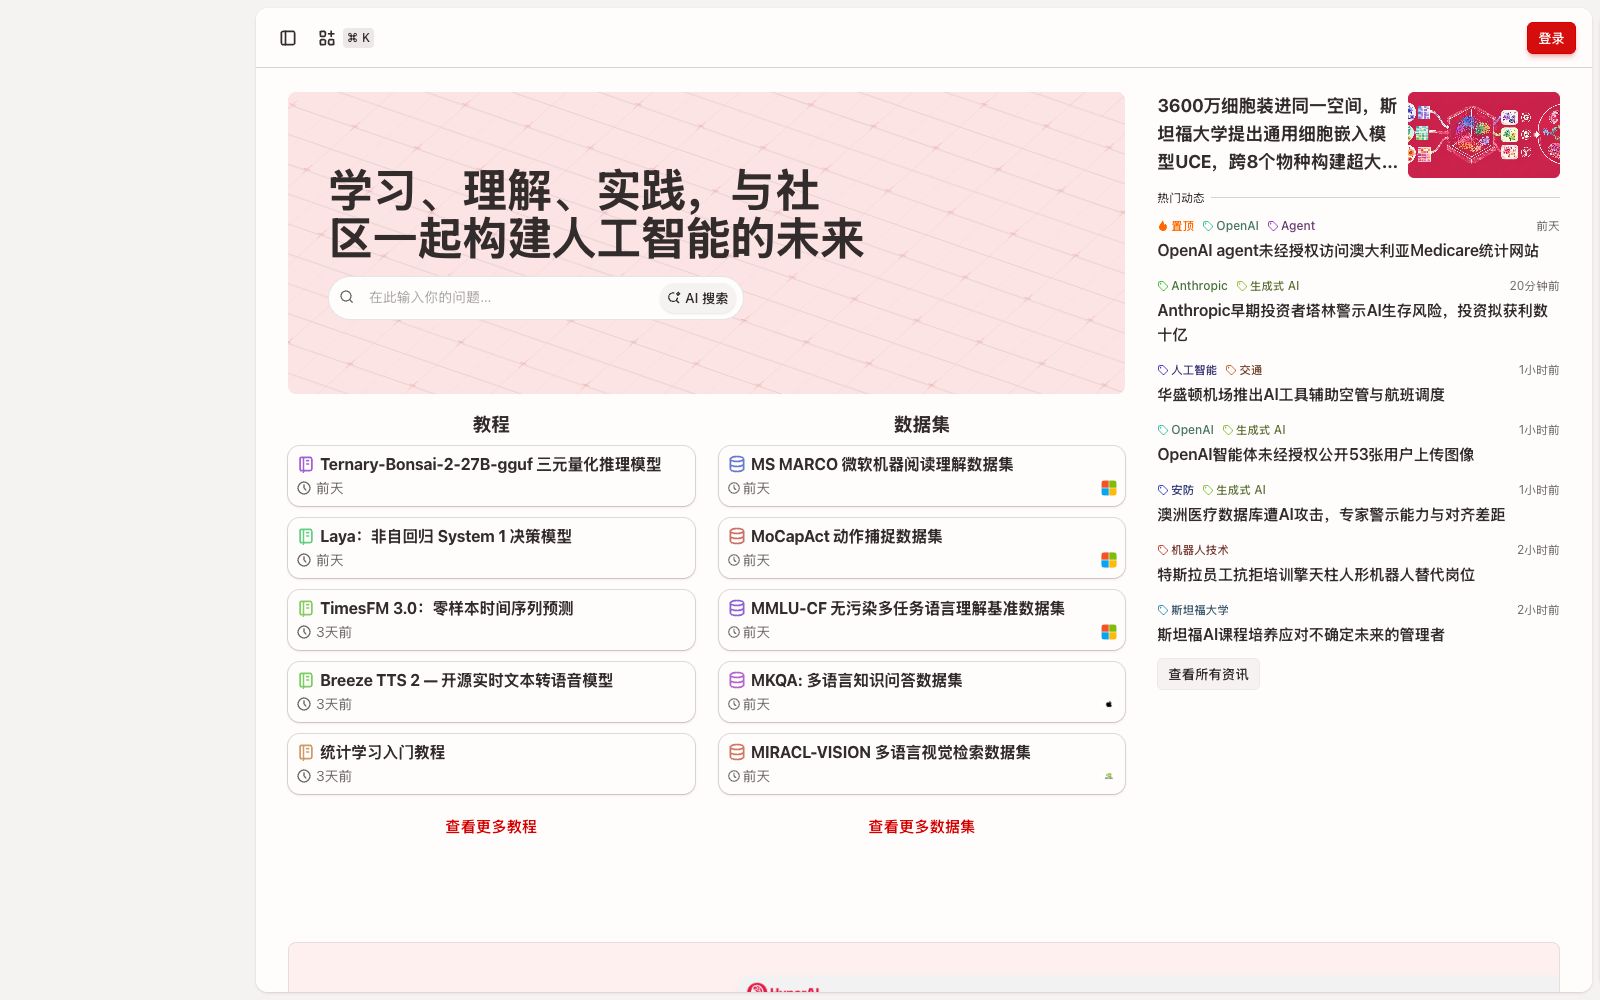Viewport: 1600px width, 1000px height.
Task: Click the tag icon beside Anthropic
Action: [x=1163, y=286]
